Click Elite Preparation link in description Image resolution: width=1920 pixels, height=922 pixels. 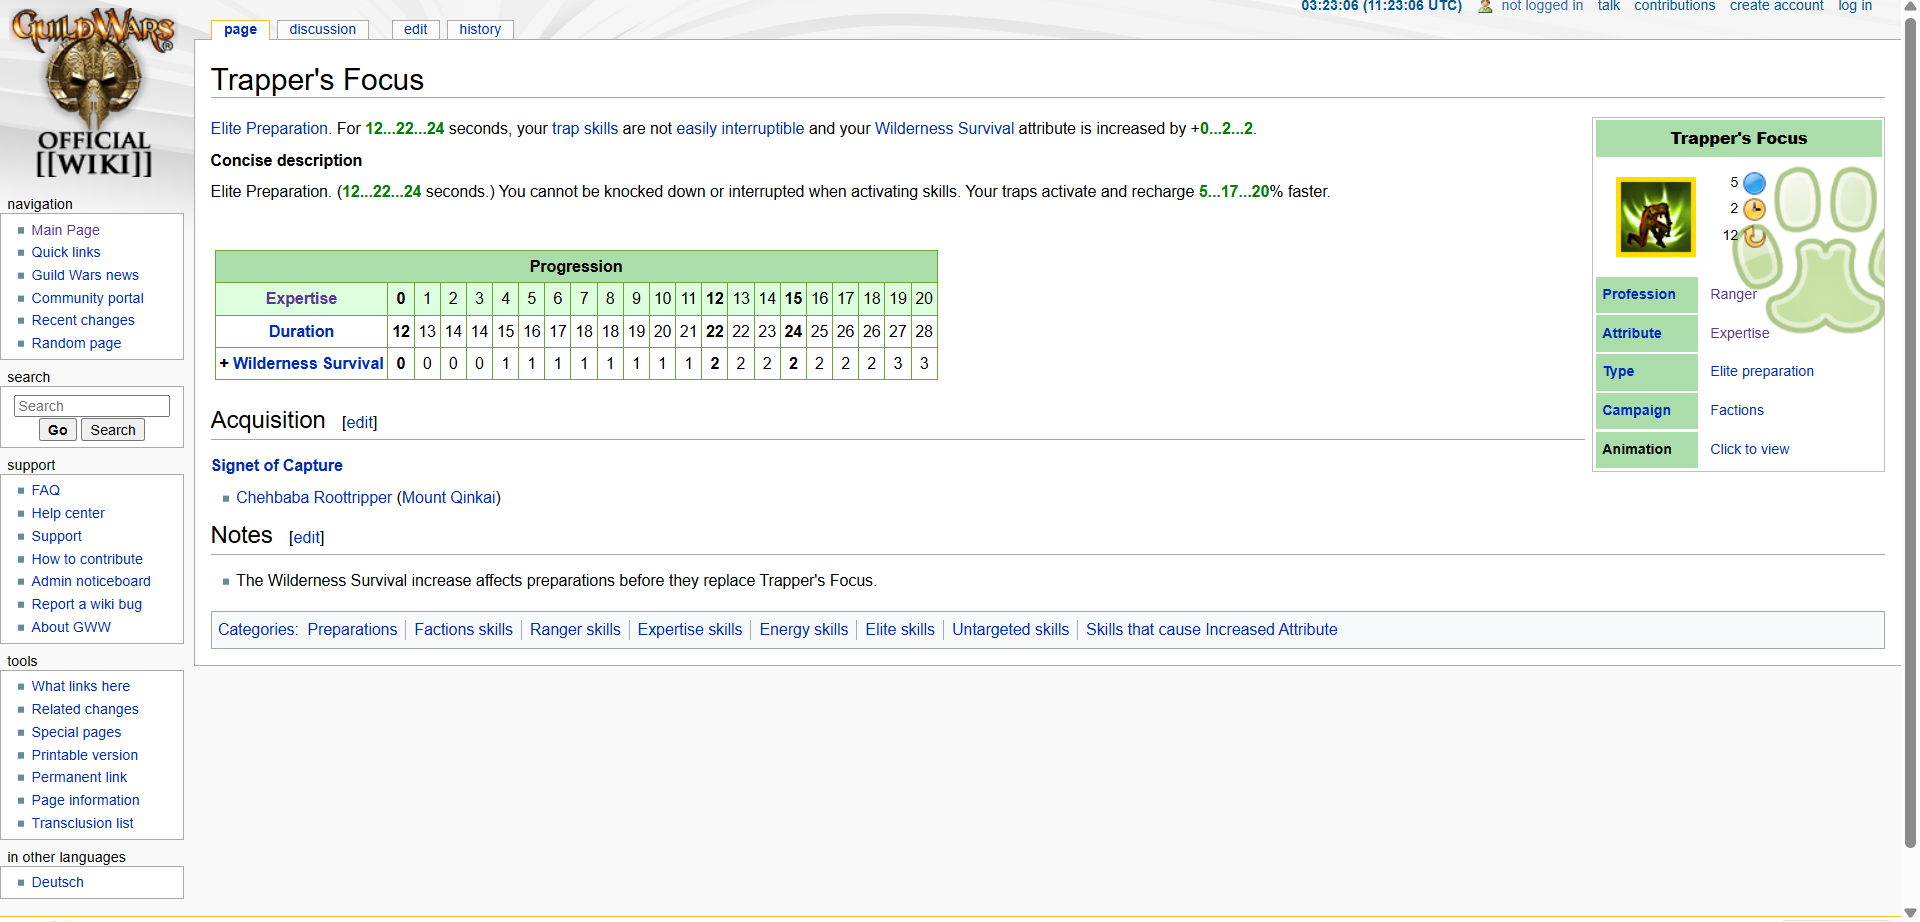(x=269, y=128)
